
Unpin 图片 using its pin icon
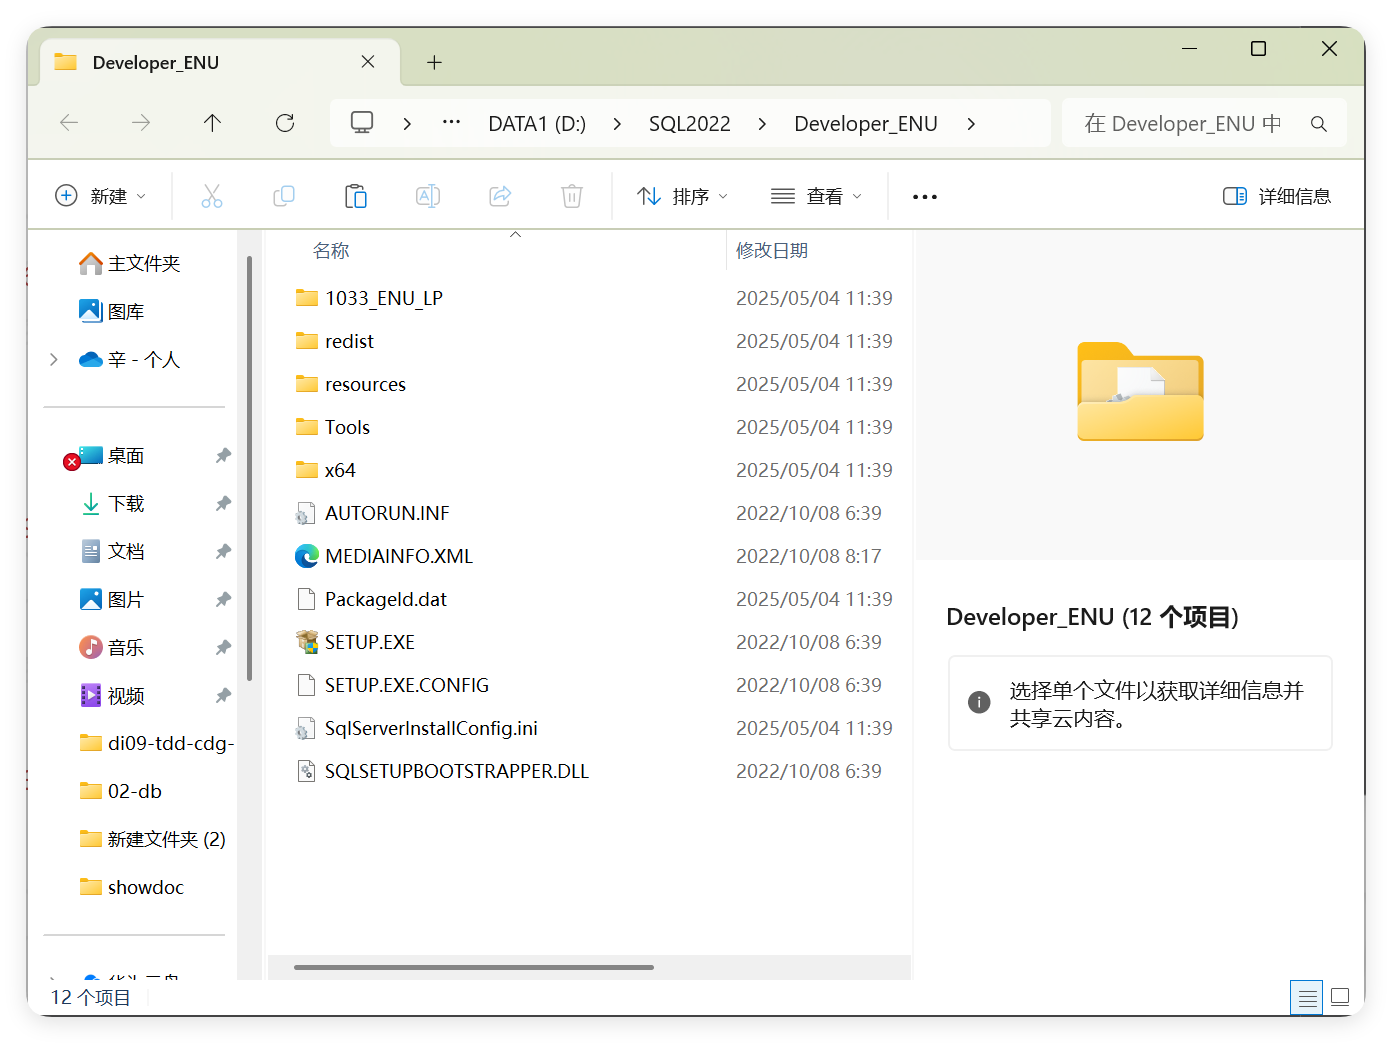[x=223, y=599]
